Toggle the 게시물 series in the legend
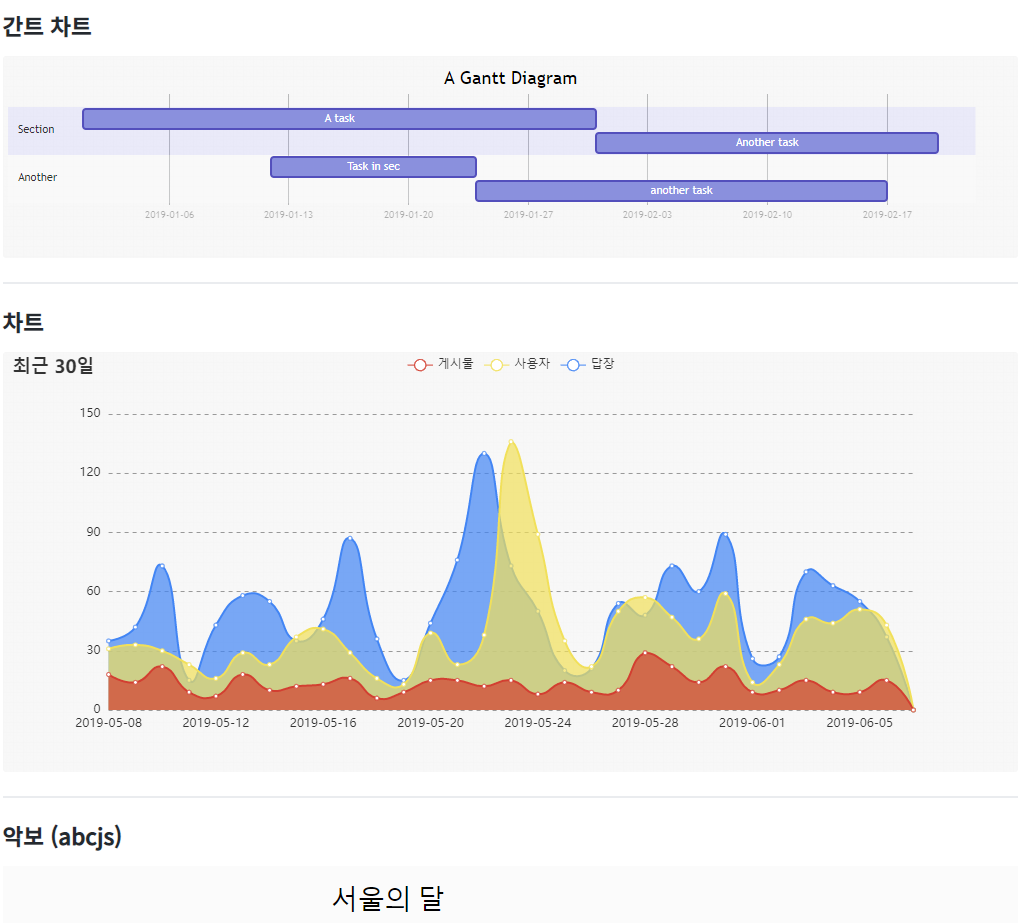The image size is (1025, 923). [x=441, y=365]
